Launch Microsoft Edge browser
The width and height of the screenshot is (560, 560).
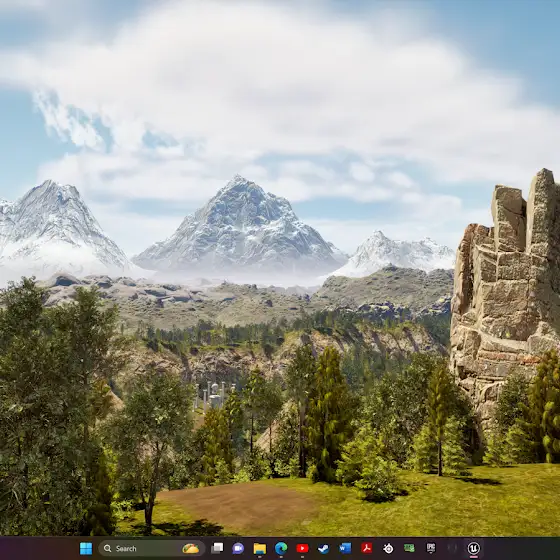pos(281,548)
